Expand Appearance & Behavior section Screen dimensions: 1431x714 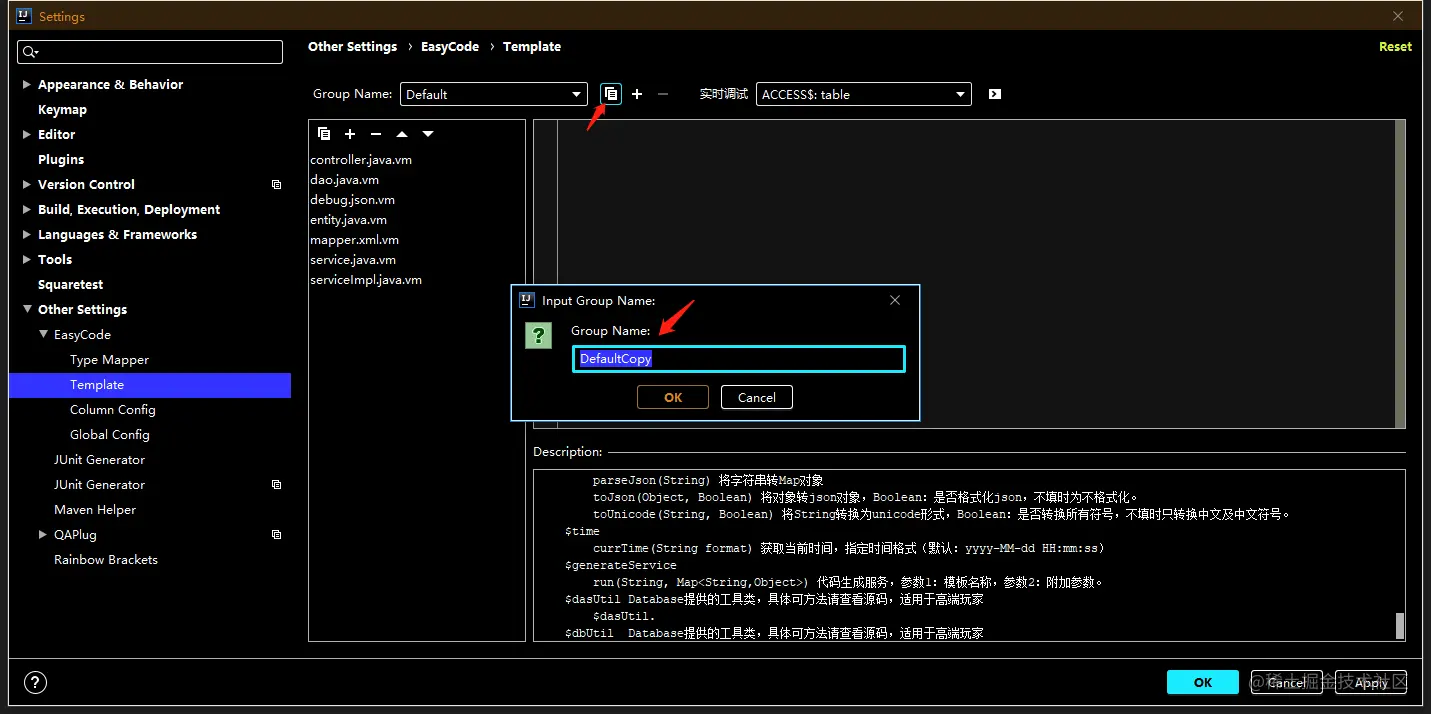[27, 85]
